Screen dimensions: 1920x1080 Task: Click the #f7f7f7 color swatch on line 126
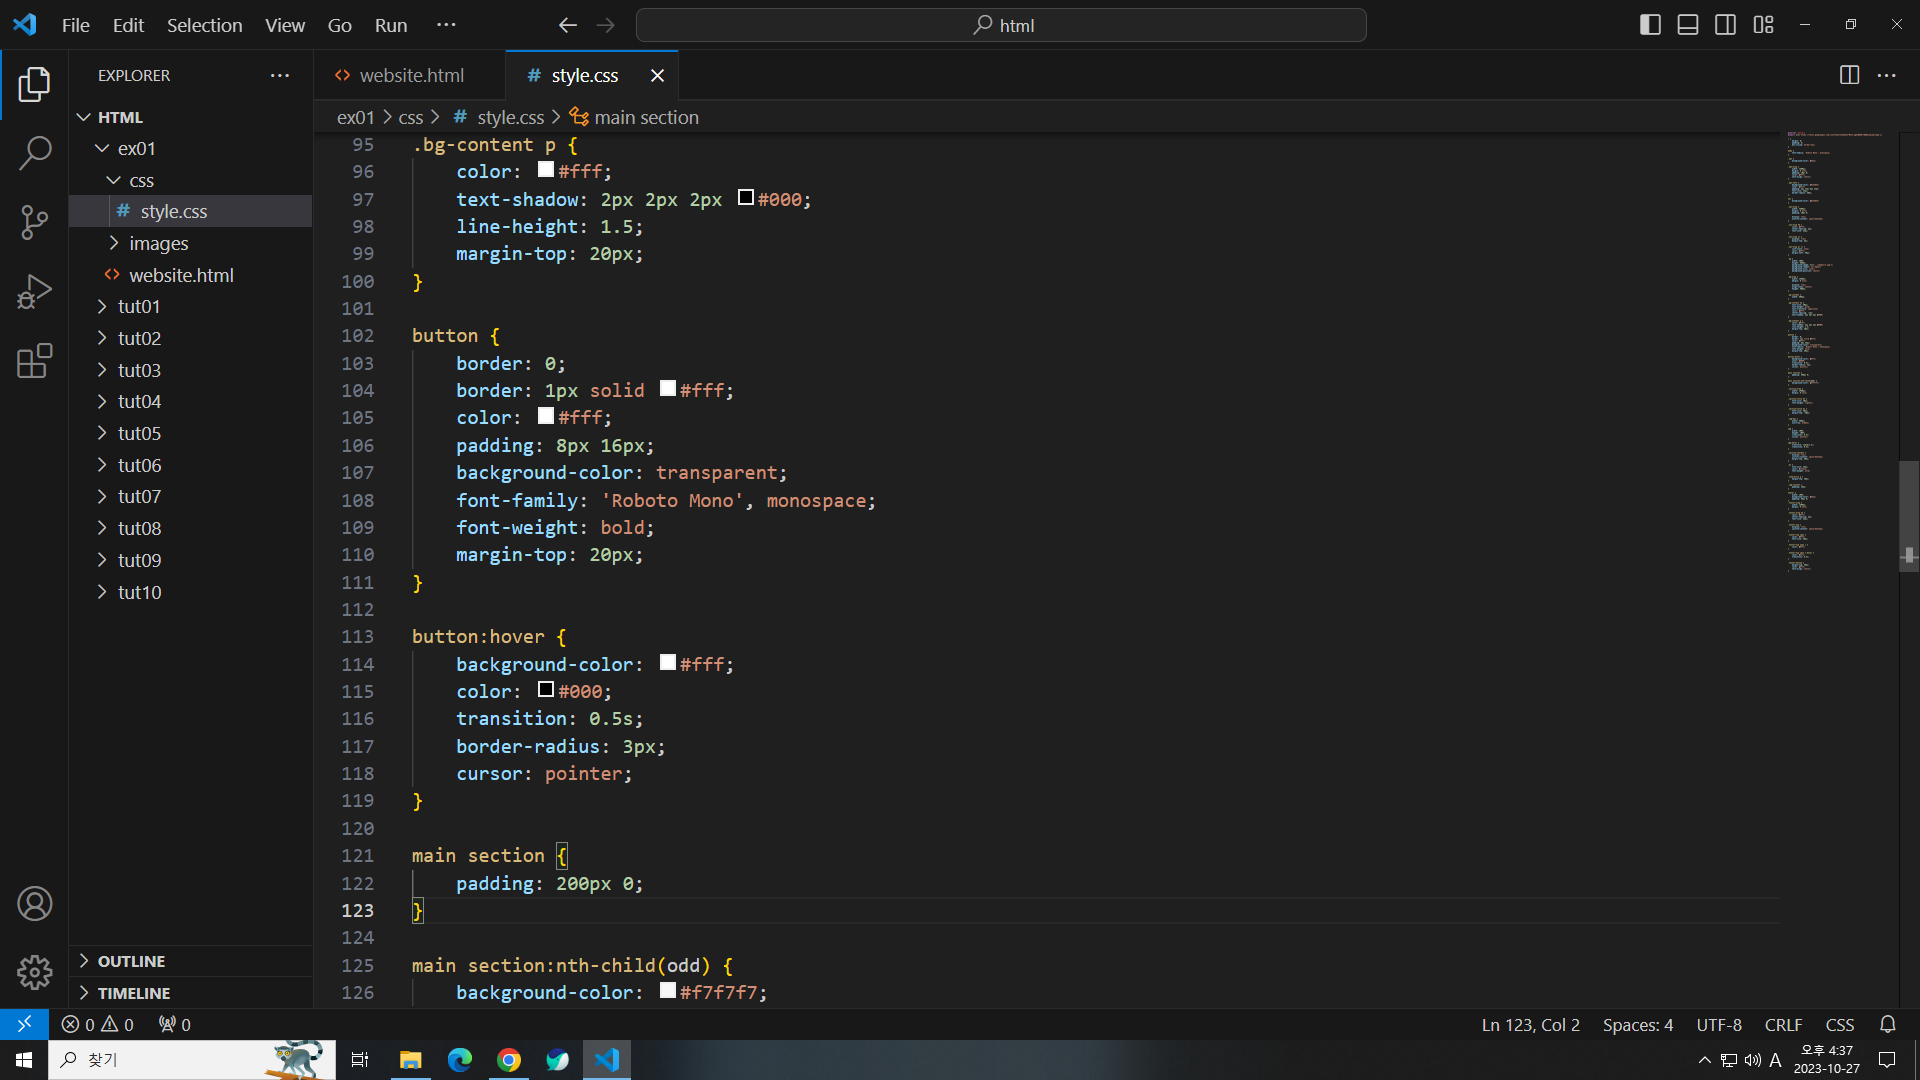pyautogui.click(x=668, y=991)
